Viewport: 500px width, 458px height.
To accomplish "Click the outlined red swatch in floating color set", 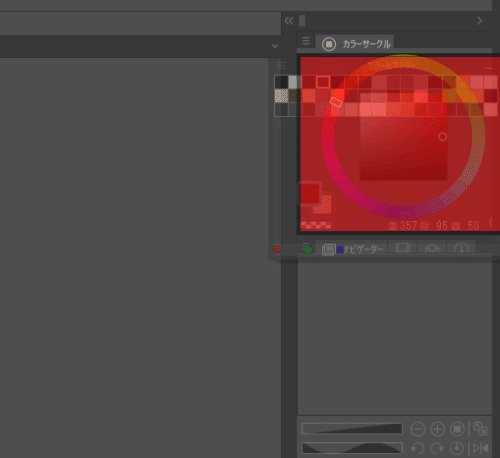I will click(x=323, y=82).
